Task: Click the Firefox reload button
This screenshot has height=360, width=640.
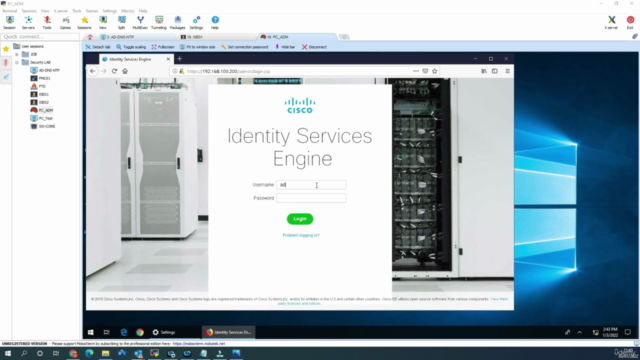Action: [x=114, y=71]
